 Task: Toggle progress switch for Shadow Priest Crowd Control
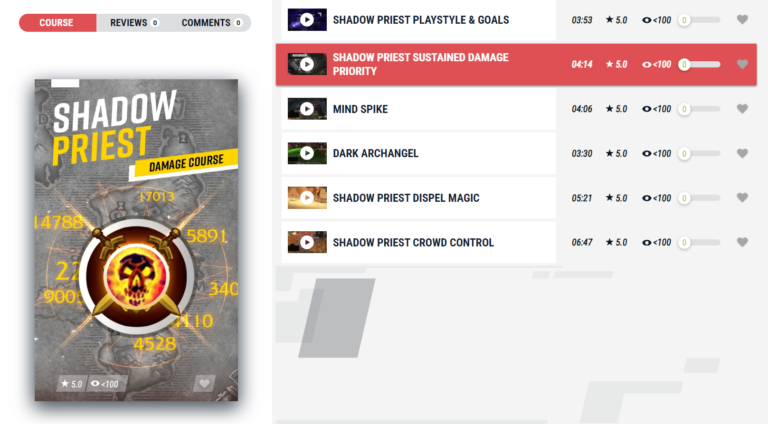pyautogui.click(x=699, y=242)
